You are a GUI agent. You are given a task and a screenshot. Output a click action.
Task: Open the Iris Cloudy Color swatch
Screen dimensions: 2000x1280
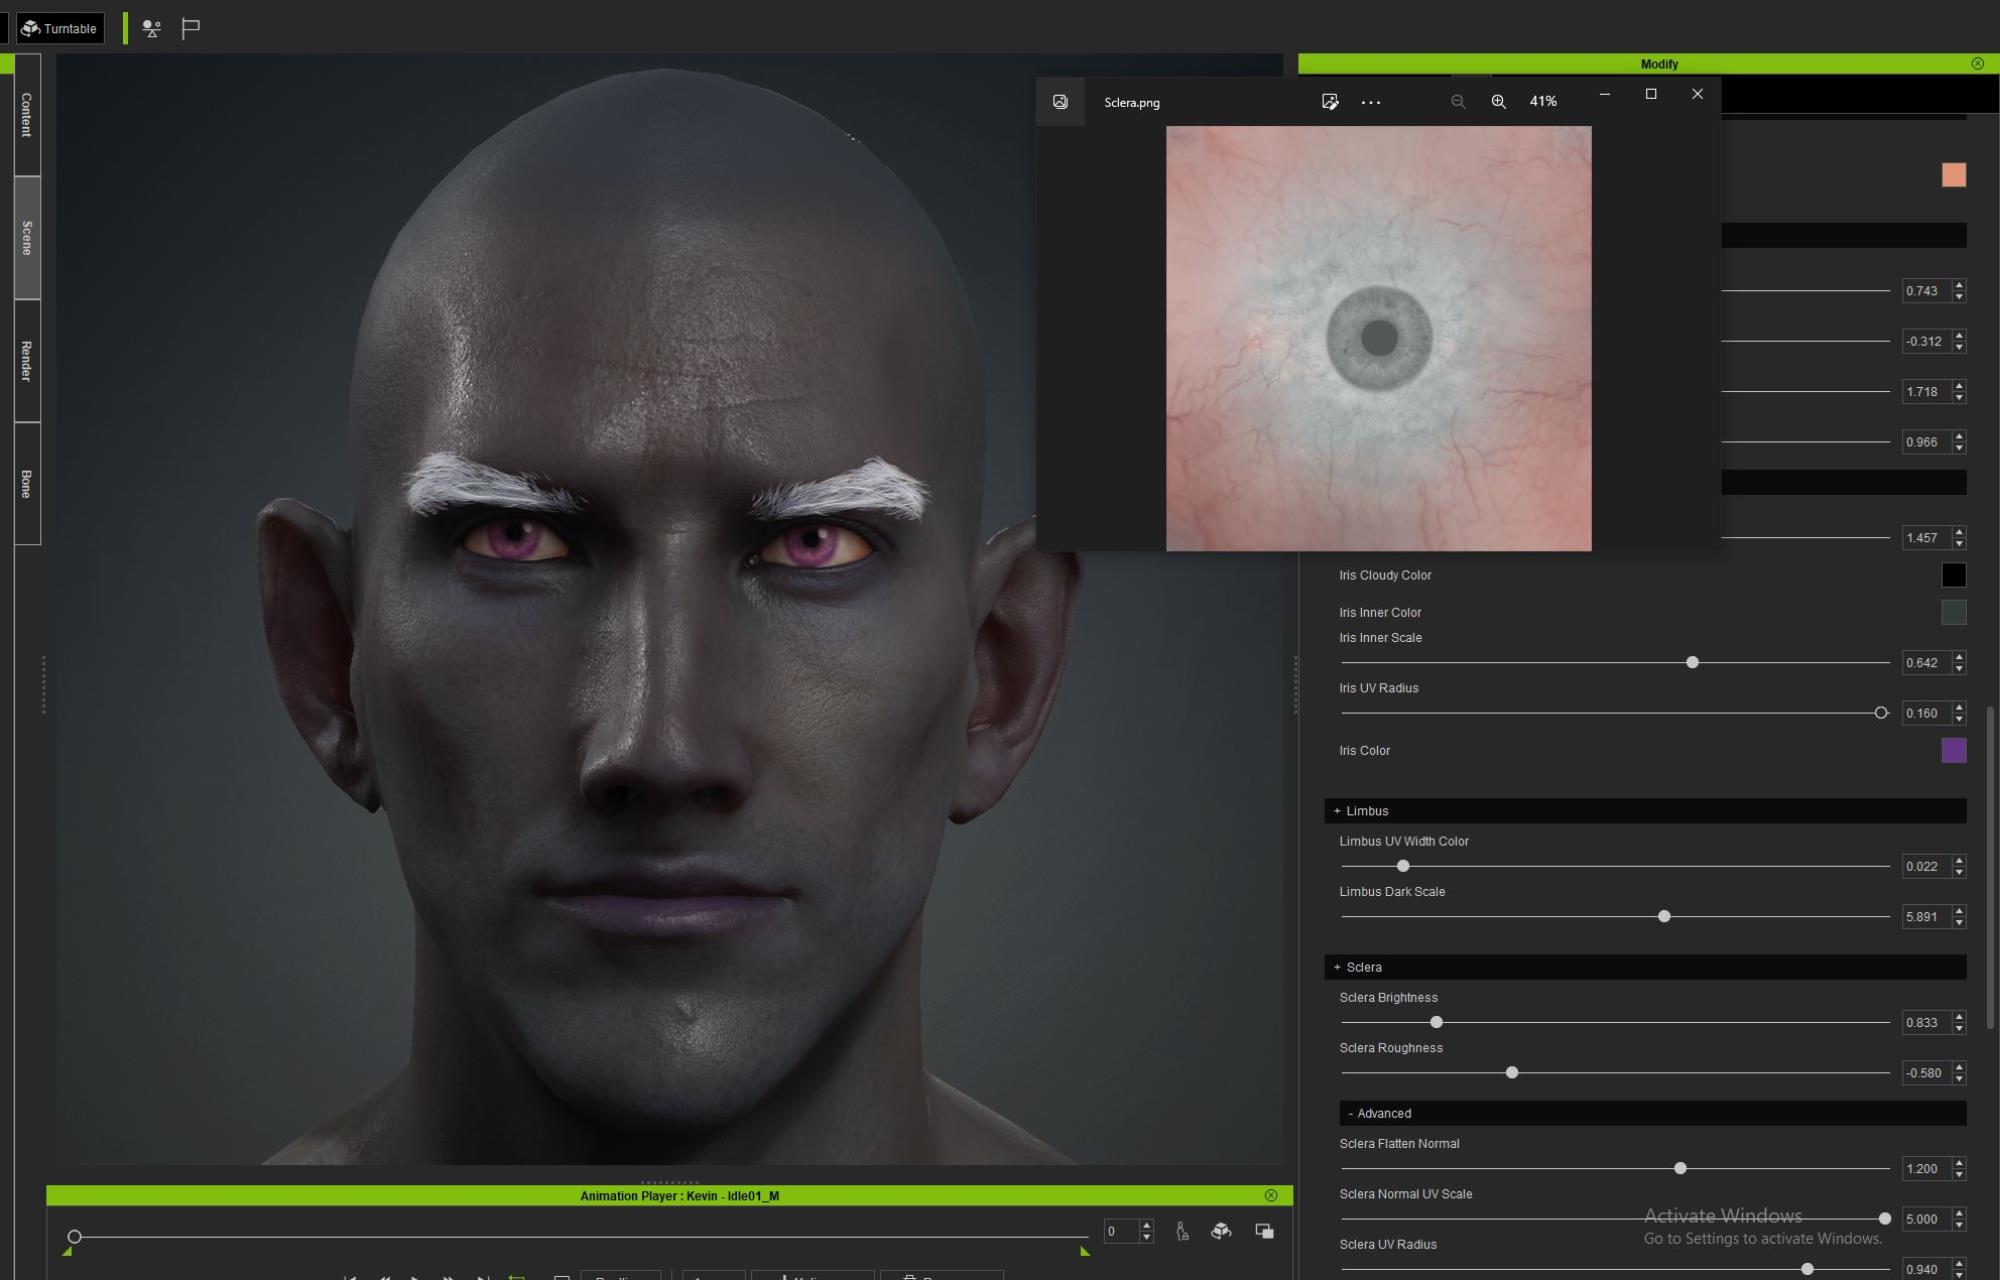coord(1953,575)
